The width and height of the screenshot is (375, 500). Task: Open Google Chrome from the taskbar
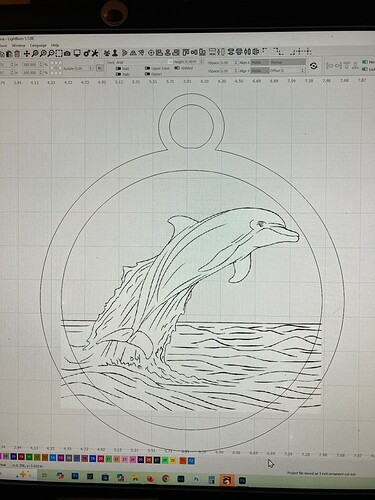[x=166, y=479]
